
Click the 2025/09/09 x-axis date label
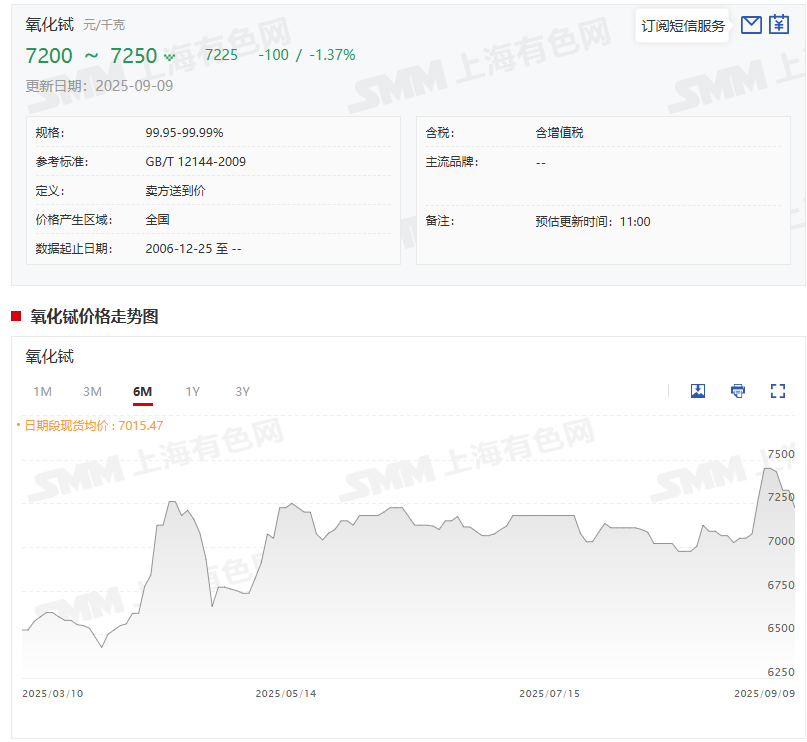764,694
